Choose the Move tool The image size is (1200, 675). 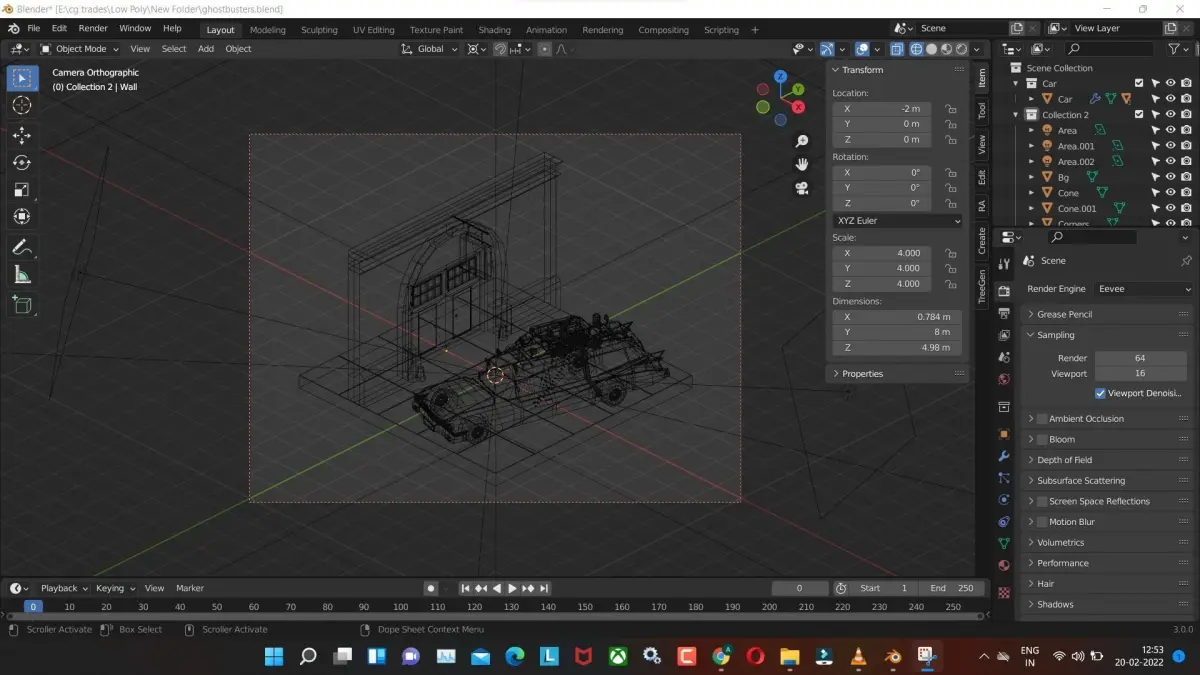point(22,135)
